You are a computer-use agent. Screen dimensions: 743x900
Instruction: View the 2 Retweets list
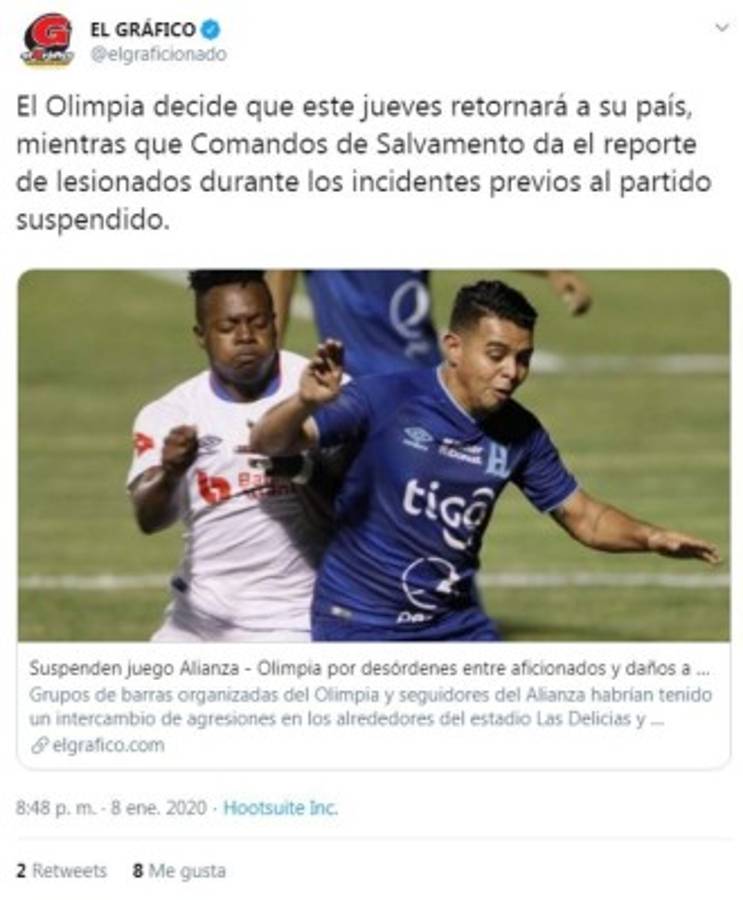click(x=61, y=871)
